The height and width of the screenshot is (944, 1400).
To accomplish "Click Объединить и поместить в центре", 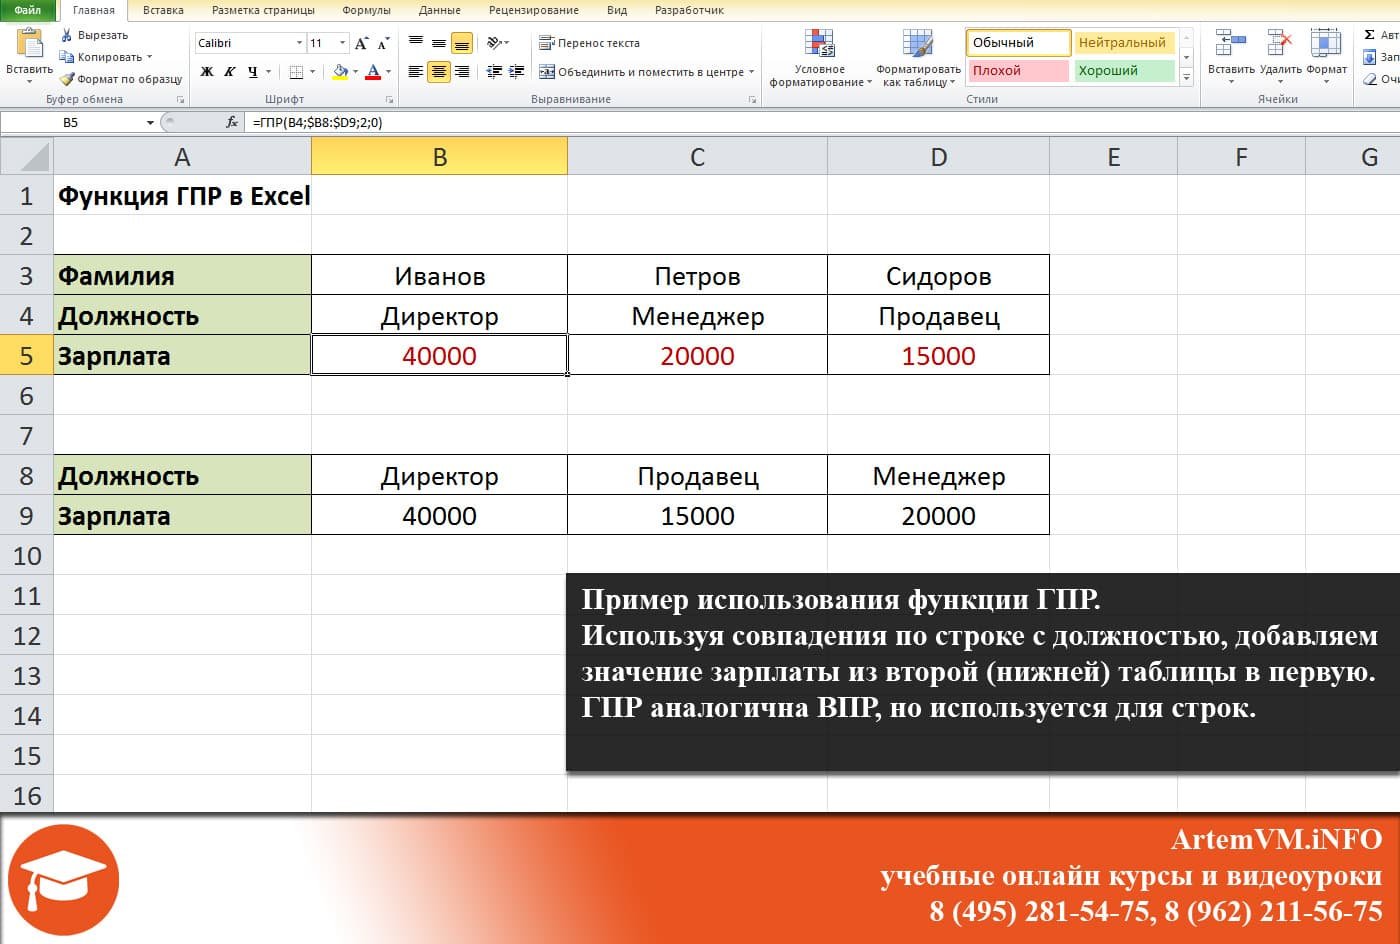I will tap(646, 72).
